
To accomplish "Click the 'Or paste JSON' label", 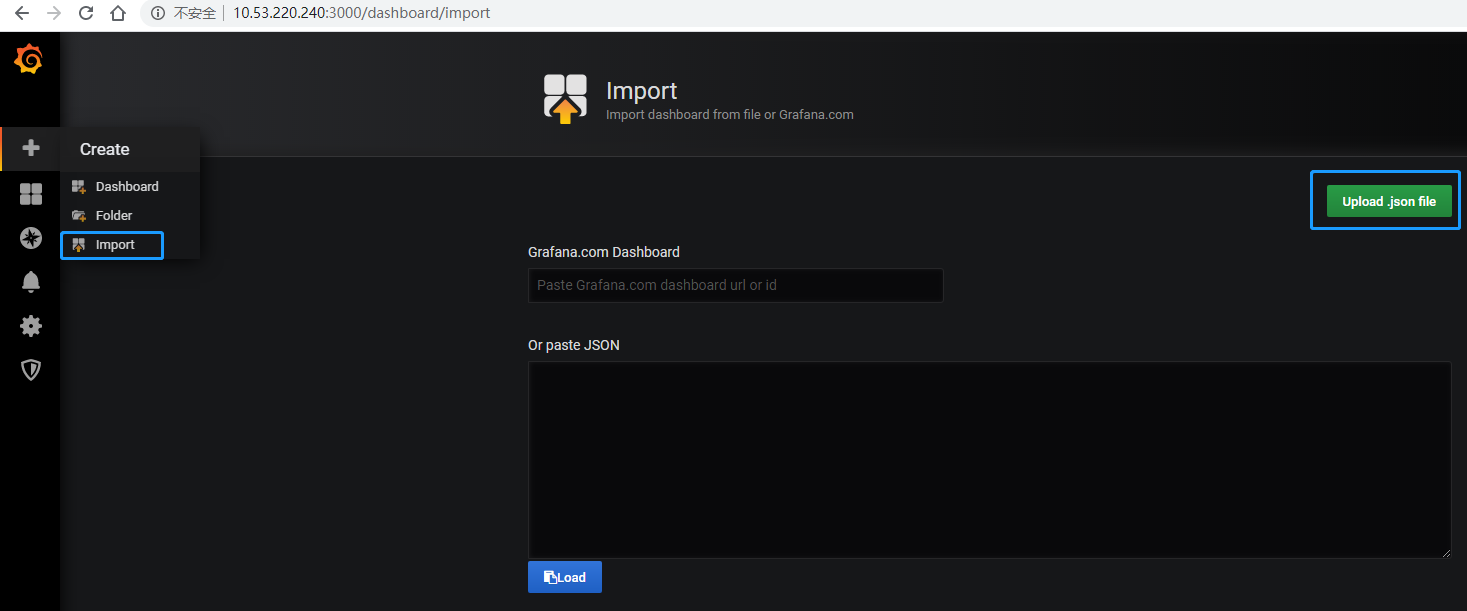I will [x=574, y=345].
